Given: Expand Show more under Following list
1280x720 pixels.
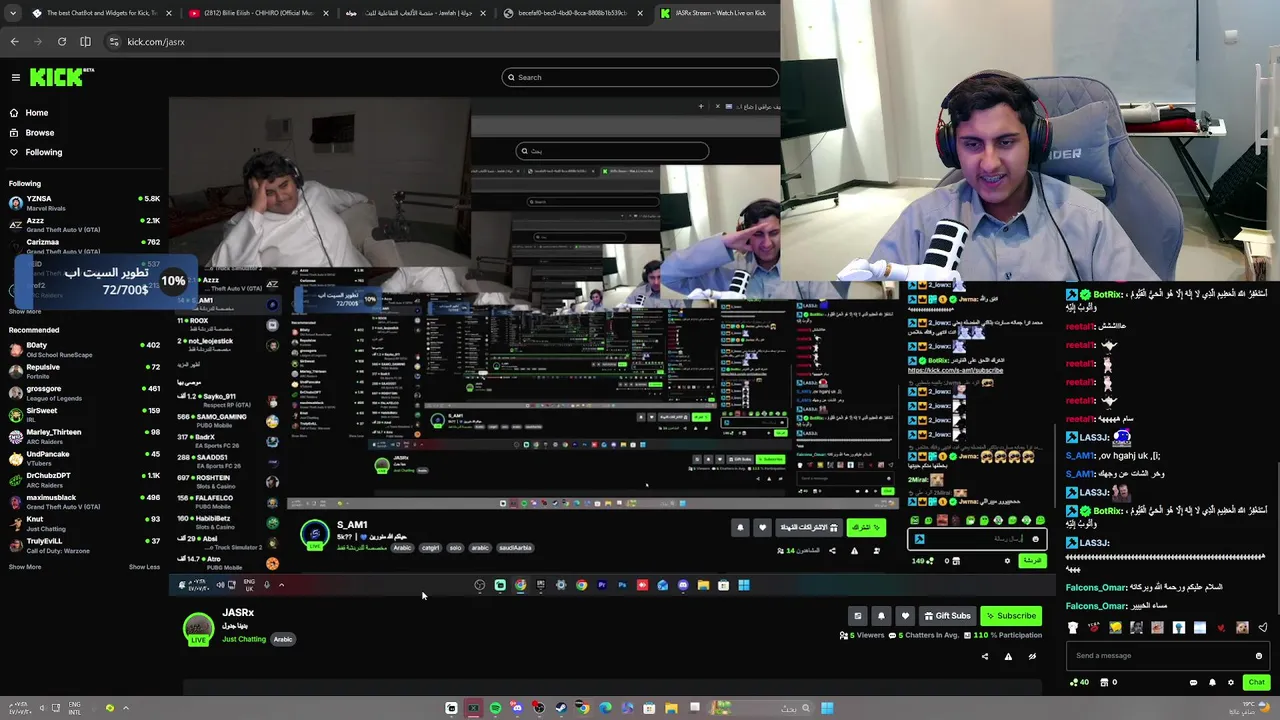Looking at the screenshot, I should pyautogui.click(x=25, y=311).
